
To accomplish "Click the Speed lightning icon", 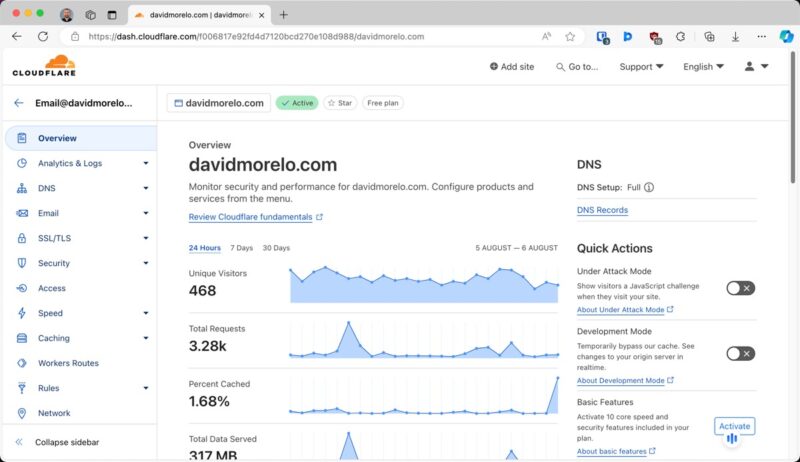I will pyautogui.click(x=21, y=313).
